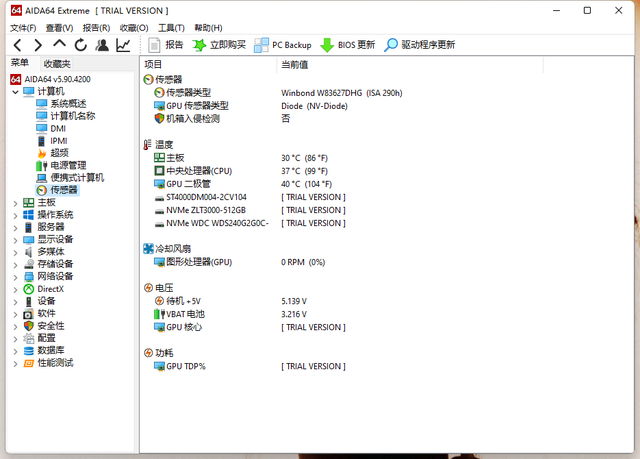Select 计算机名称 in the tree
The image size is (640, 459).
(x=66, y=116)
